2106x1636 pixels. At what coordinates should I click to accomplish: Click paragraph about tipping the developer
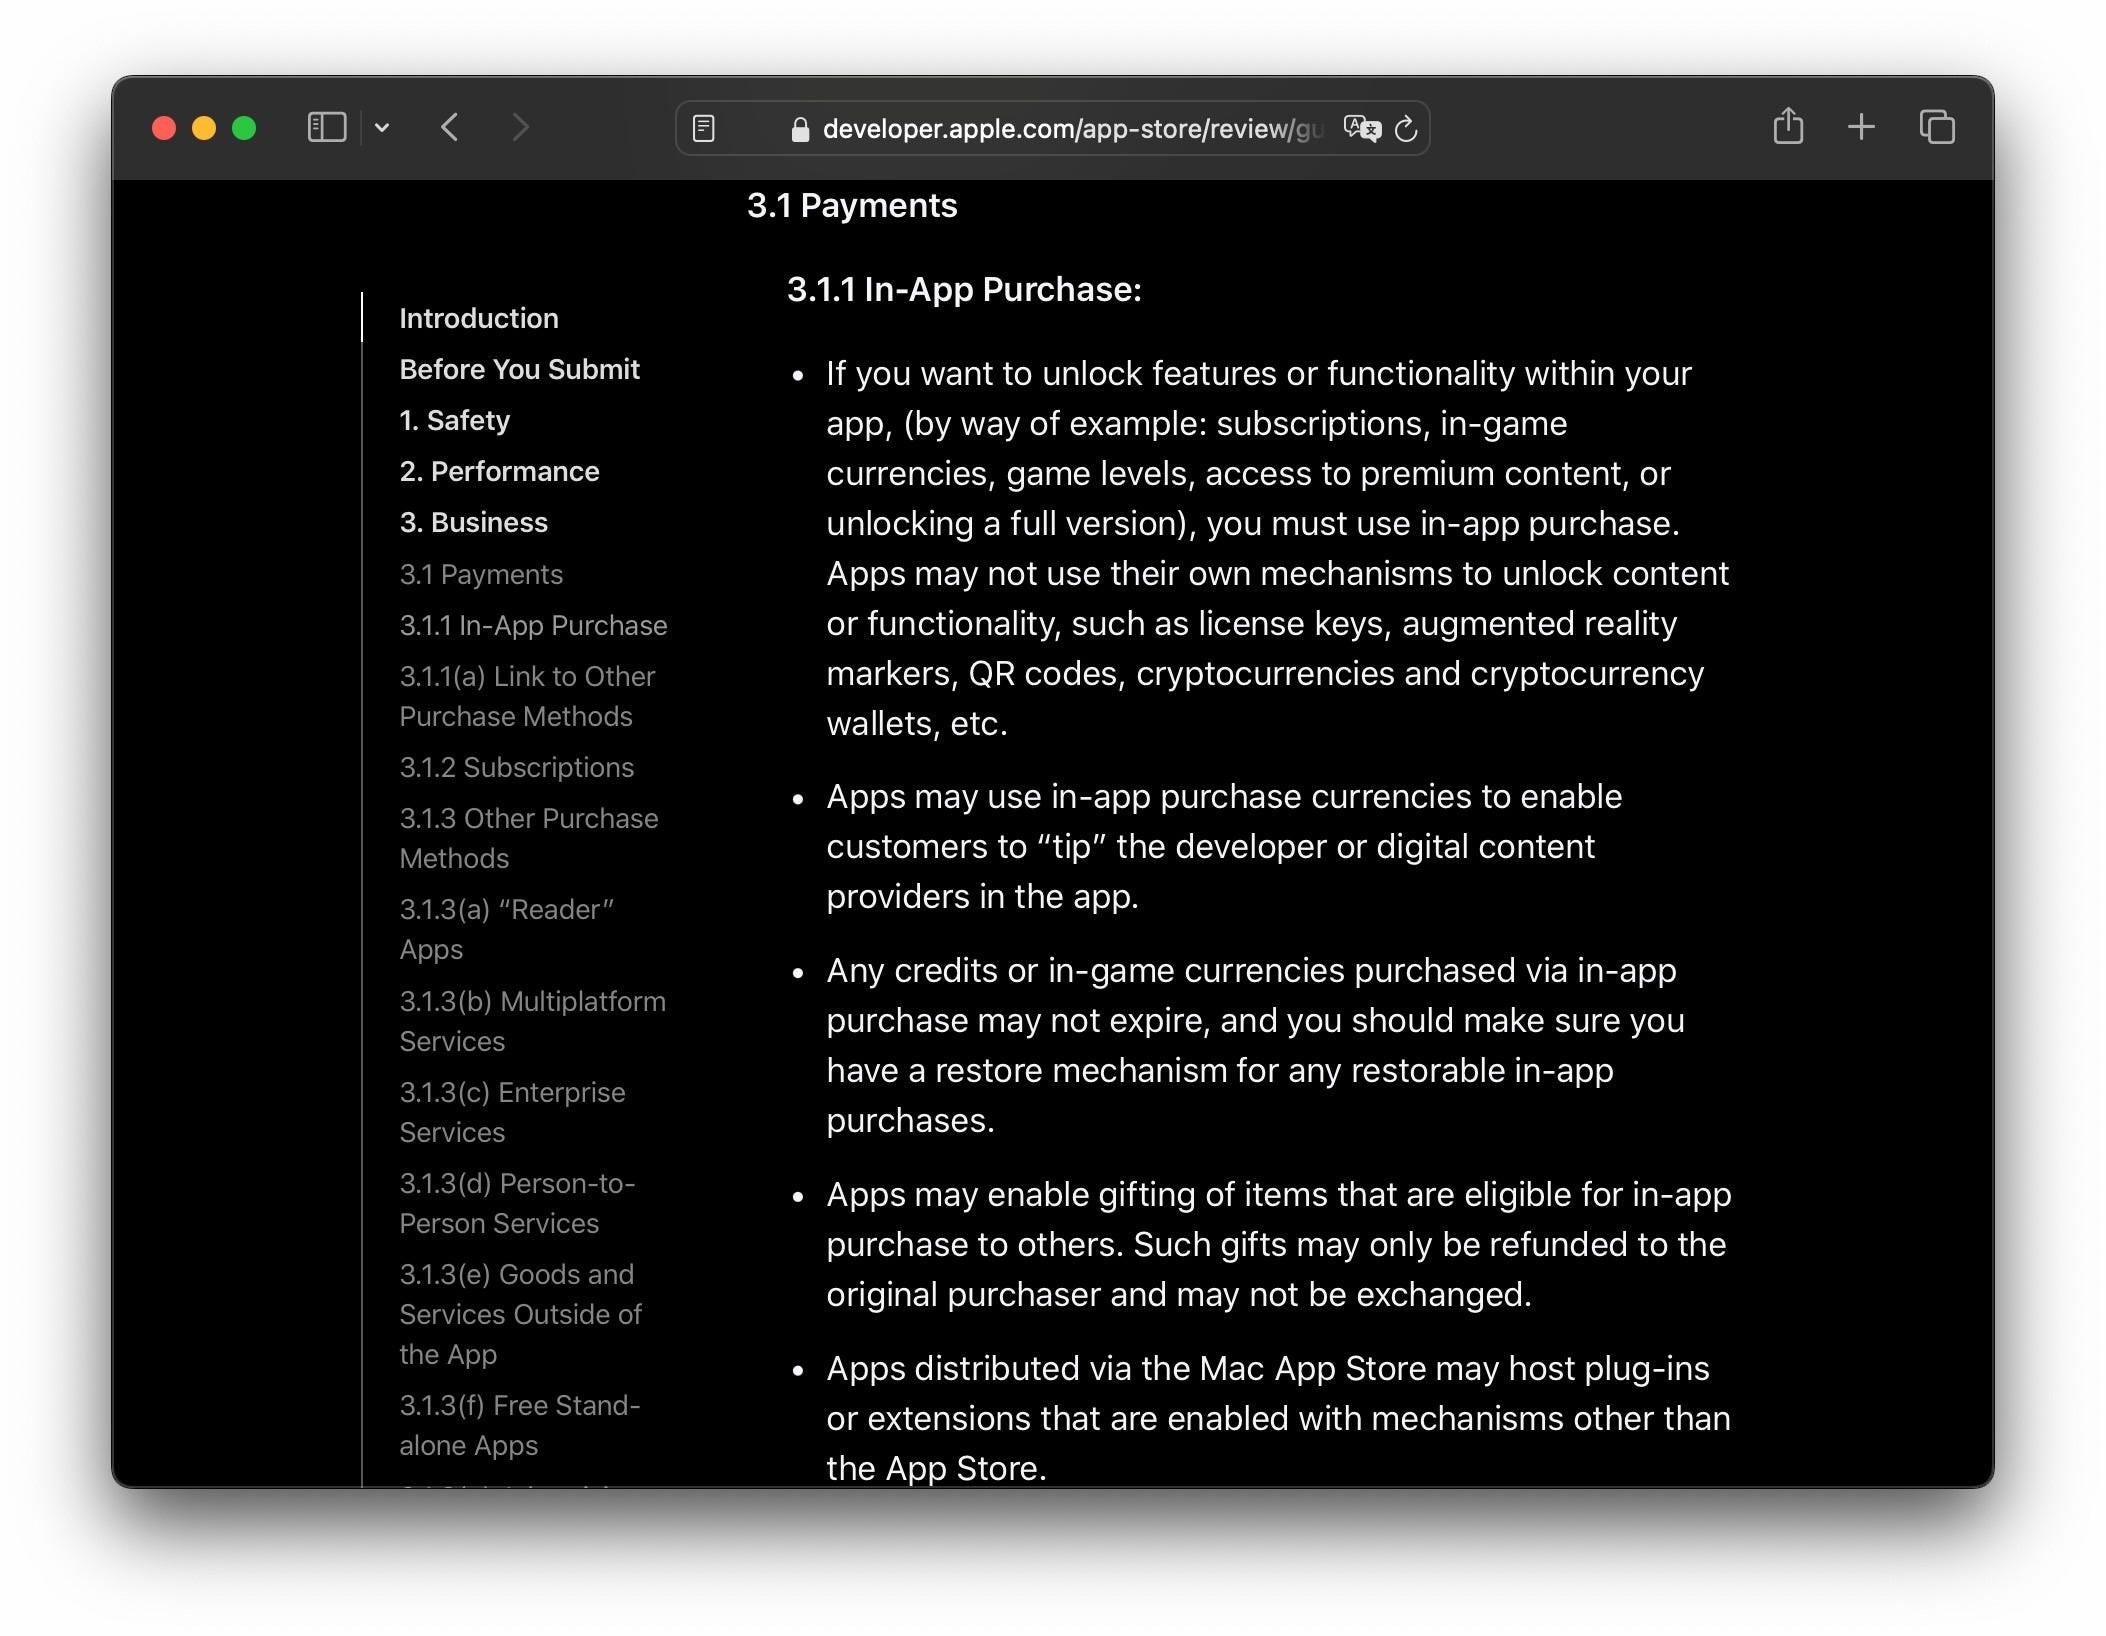point(1224,846)
